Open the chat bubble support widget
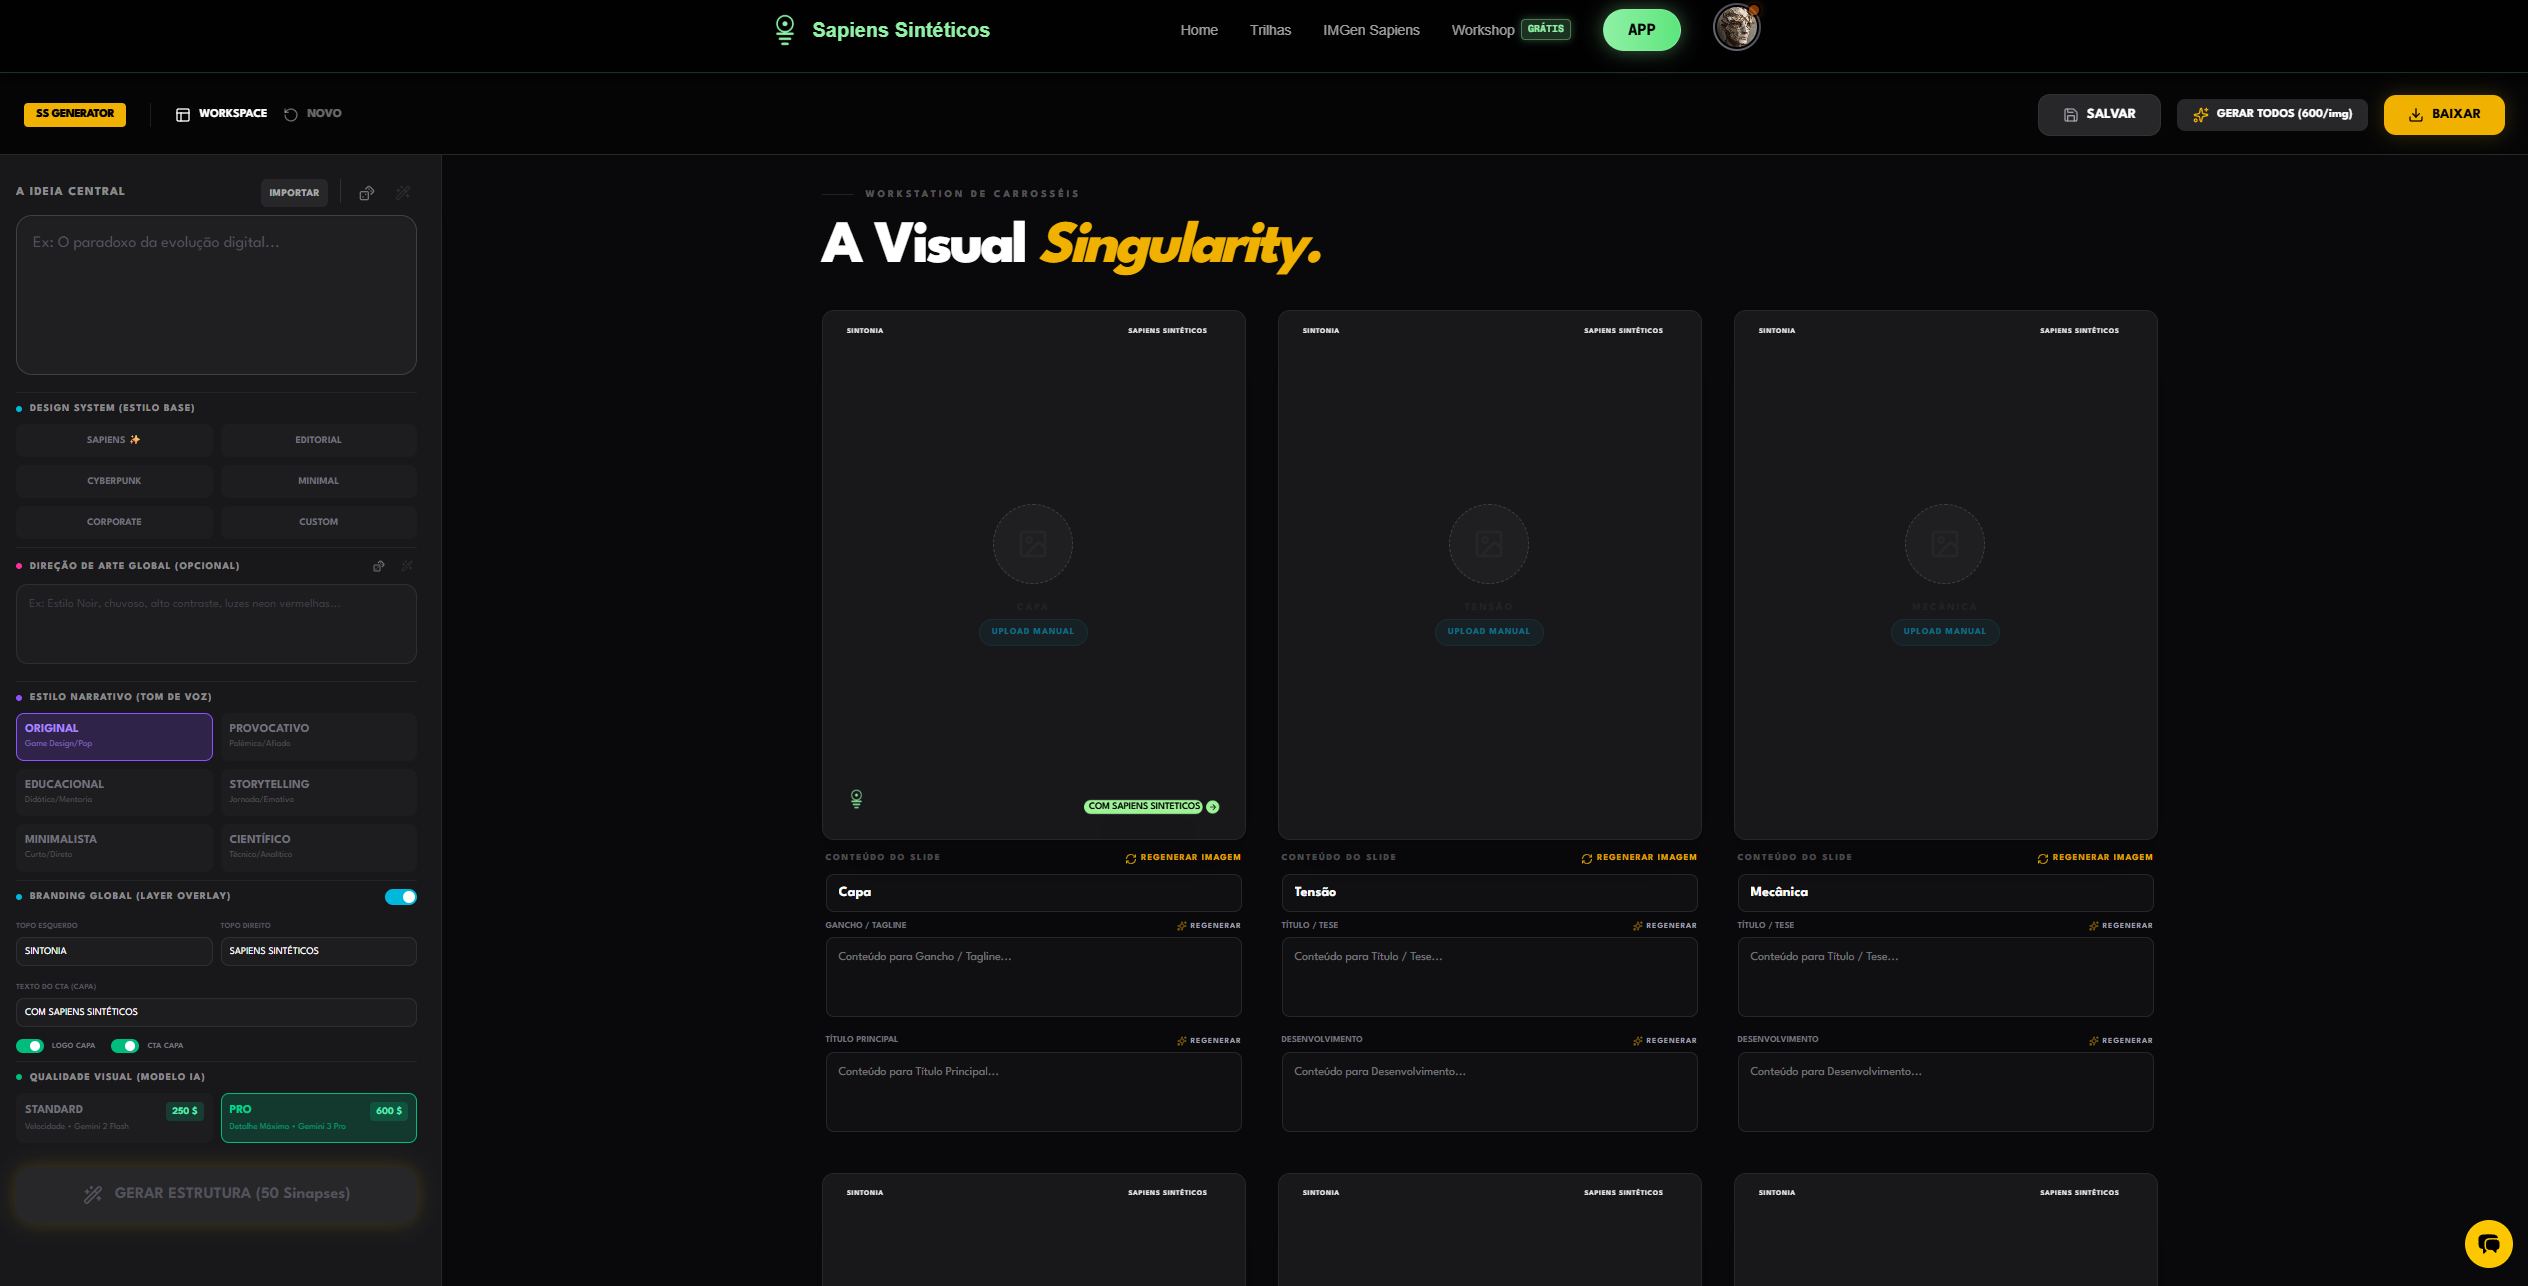Viewport: 2528px width, 1286px height. 2488,1244
